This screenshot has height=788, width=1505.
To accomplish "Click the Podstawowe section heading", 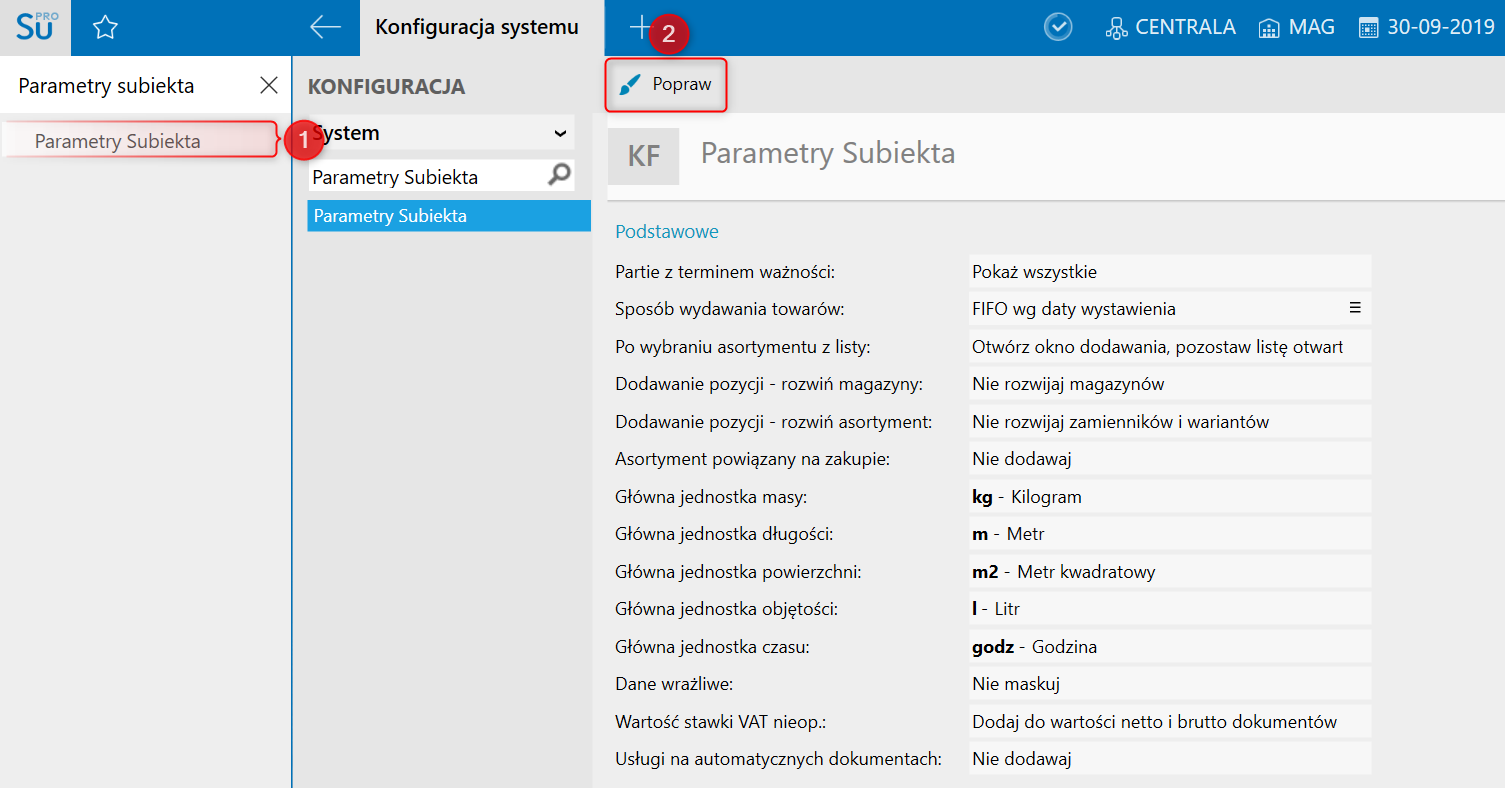I will [x=667, y=232].
